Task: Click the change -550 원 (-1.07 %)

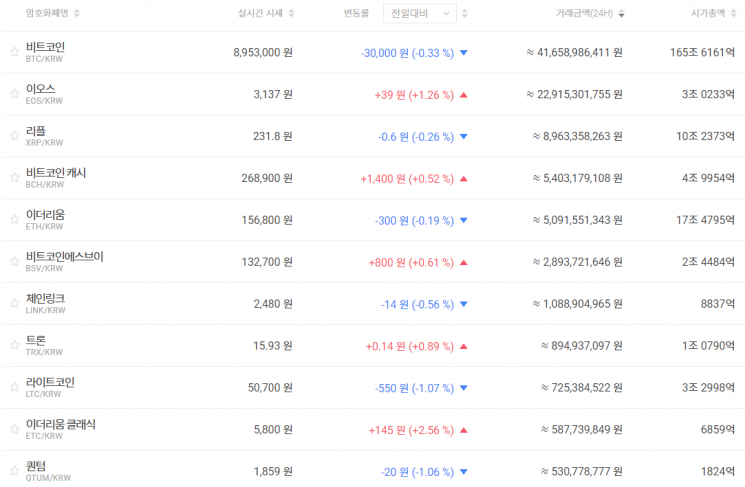Action: [414, 388]
